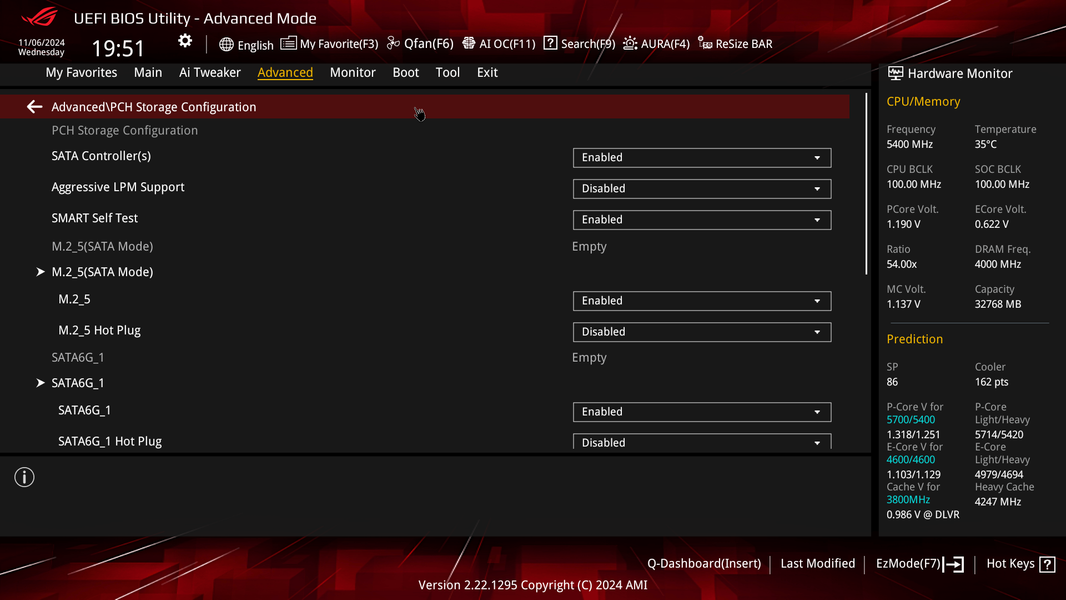Open the Aggressive LPM Support dropdown
The width and height of the screenshot is (1066, 600).
tap(702, 189)
